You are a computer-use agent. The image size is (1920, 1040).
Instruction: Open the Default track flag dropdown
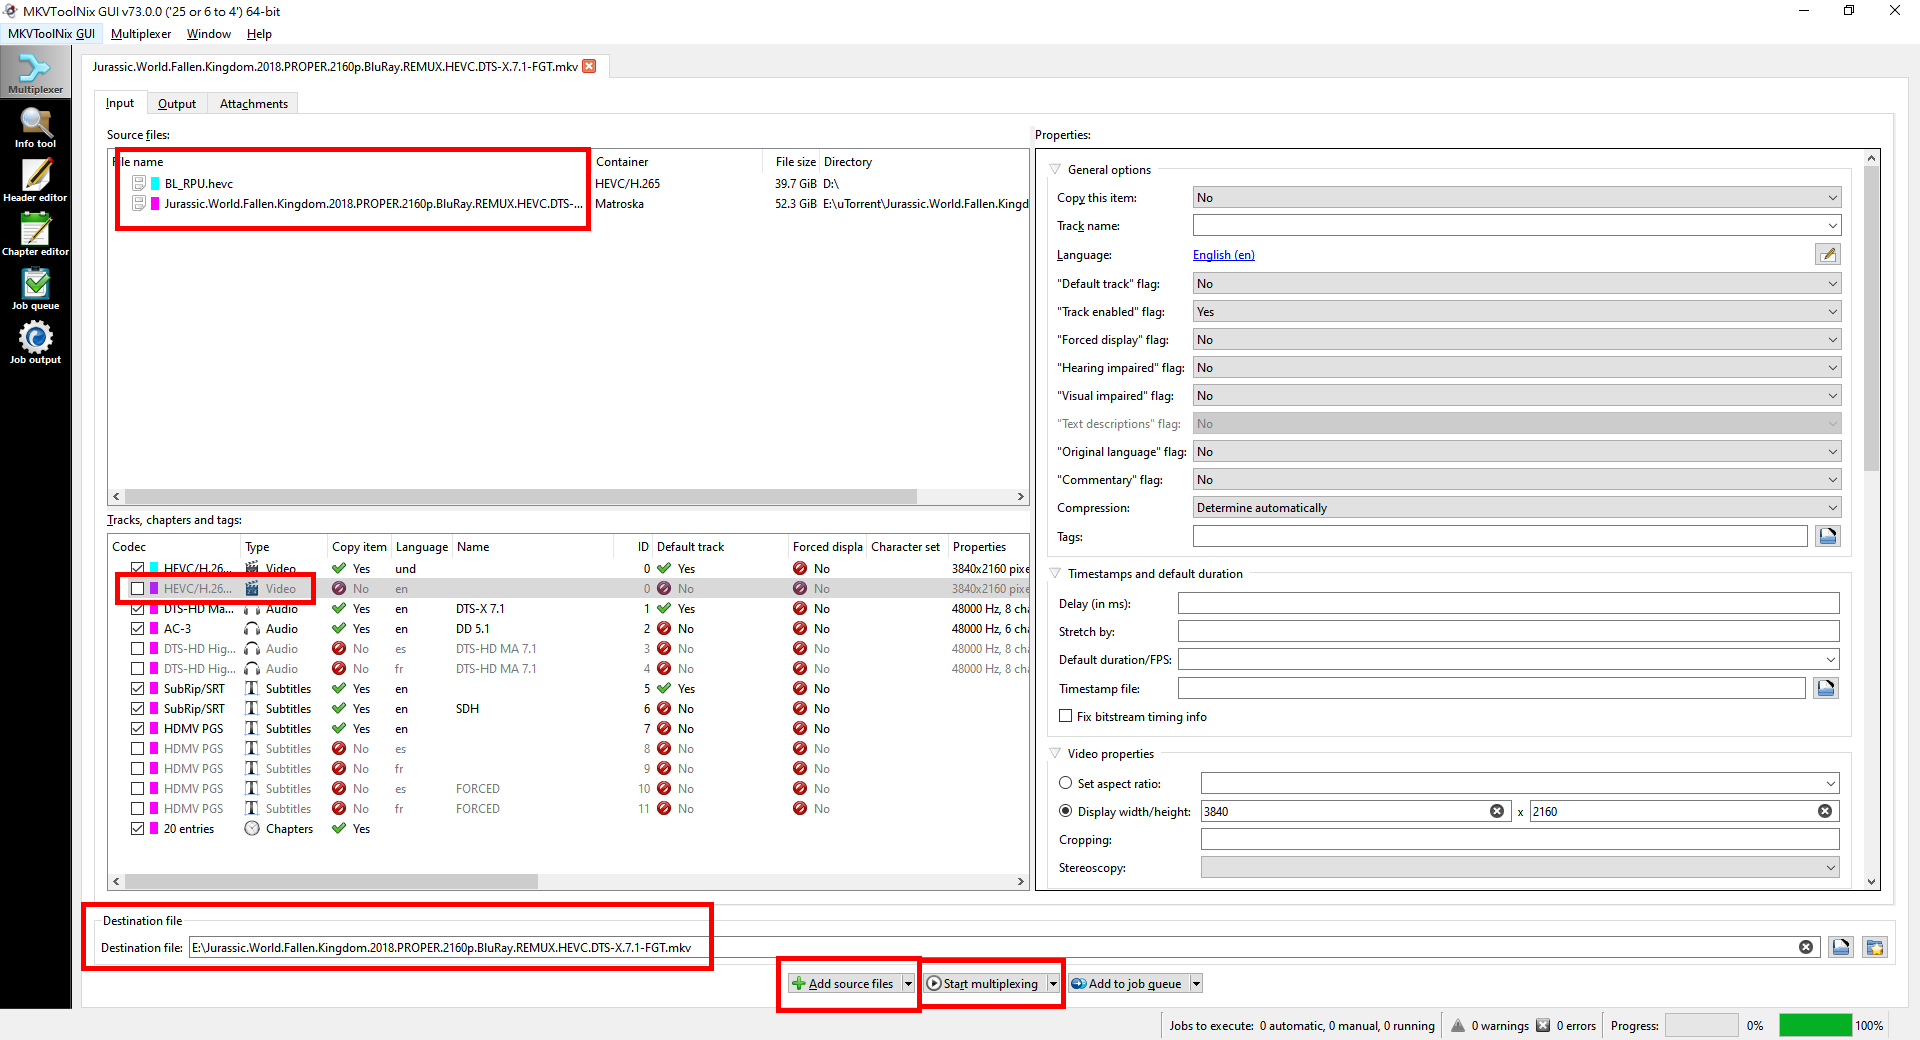coord(1516,284)
